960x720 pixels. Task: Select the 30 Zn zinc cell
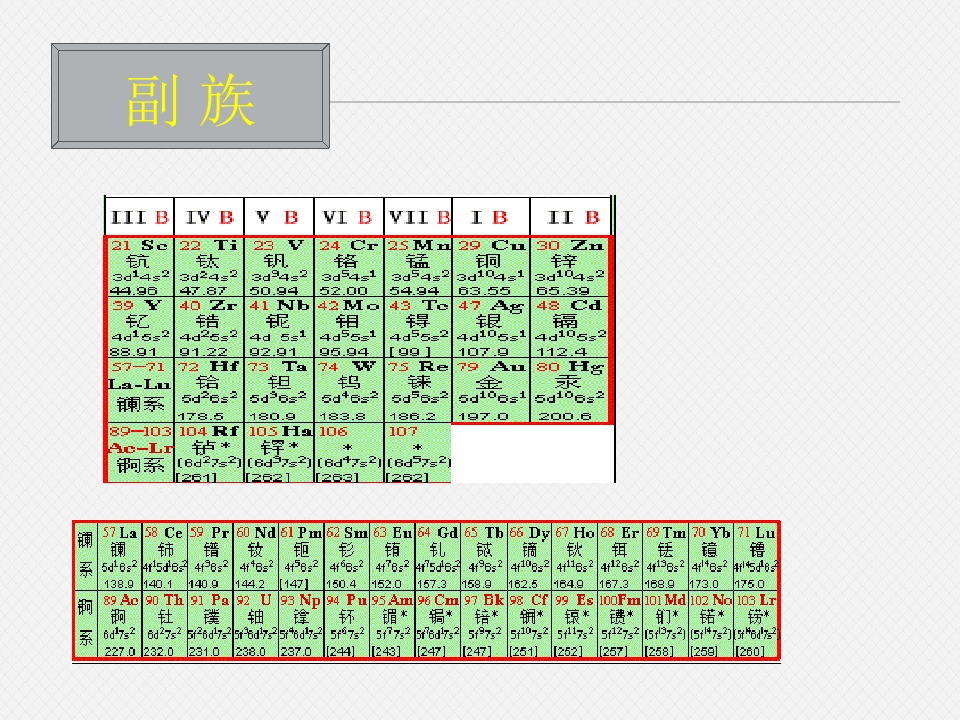pyautogui.click(x=571, y=267)
